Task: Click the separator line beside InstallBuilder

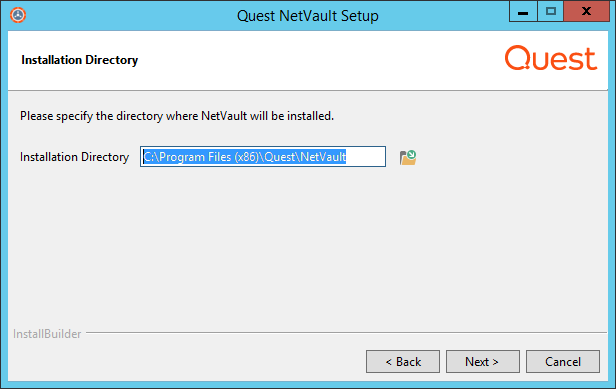Action: (346, 333)
